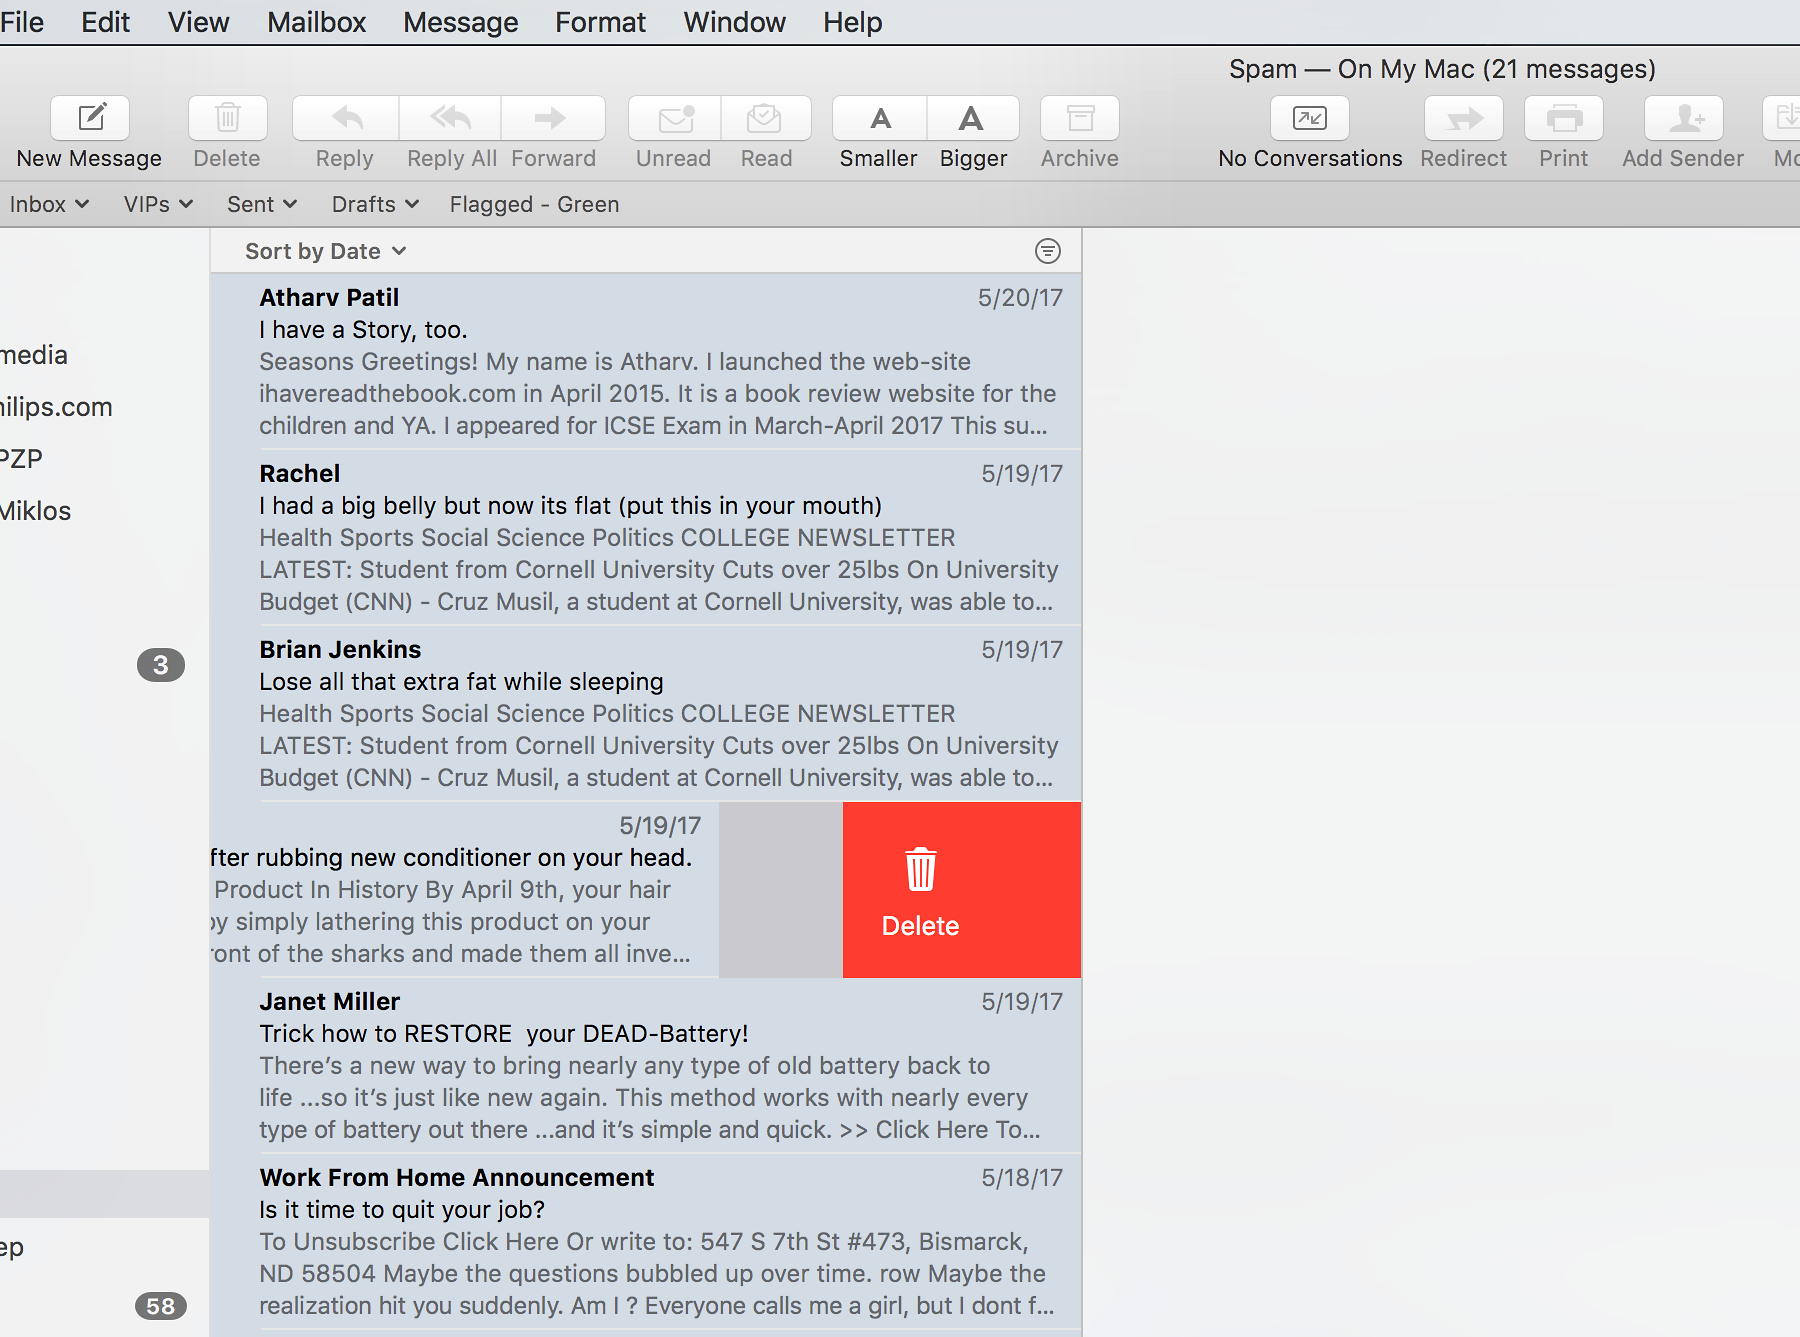
Task: Select the Brian Jenkins message
Action: pos(646,714)
